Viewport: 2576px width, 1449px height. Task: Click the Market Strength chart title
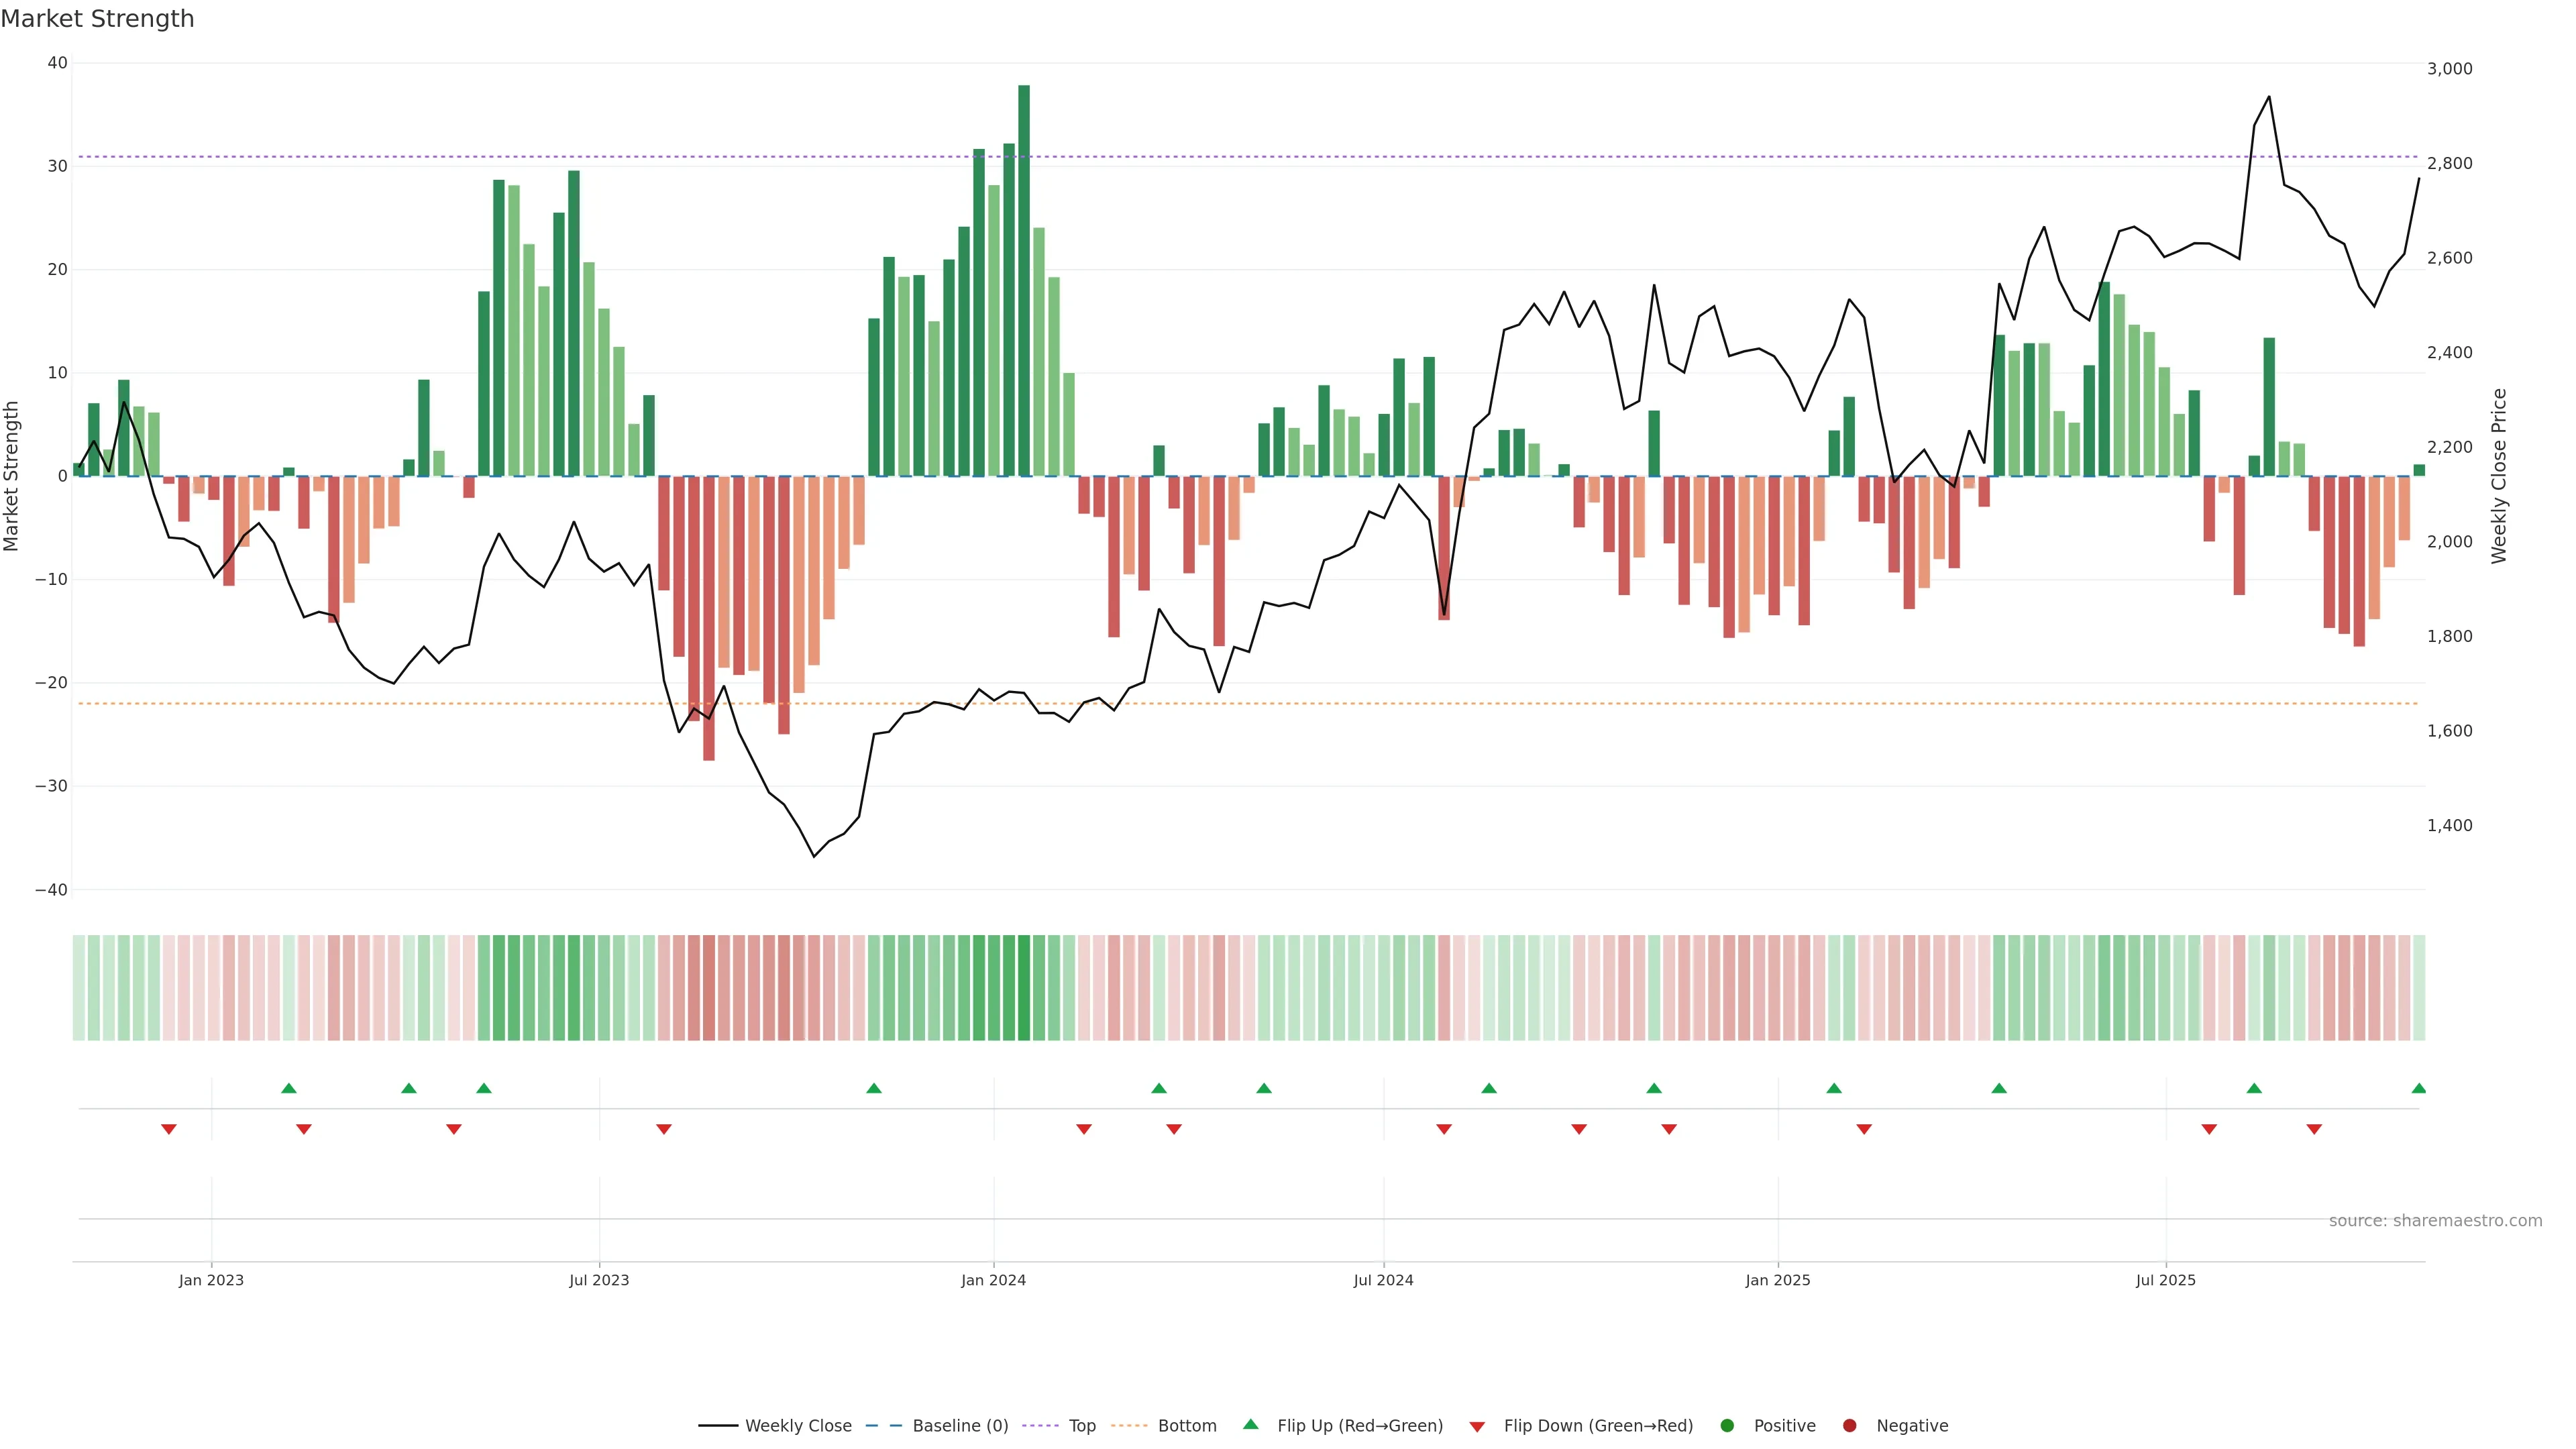(x=97, y=19)
